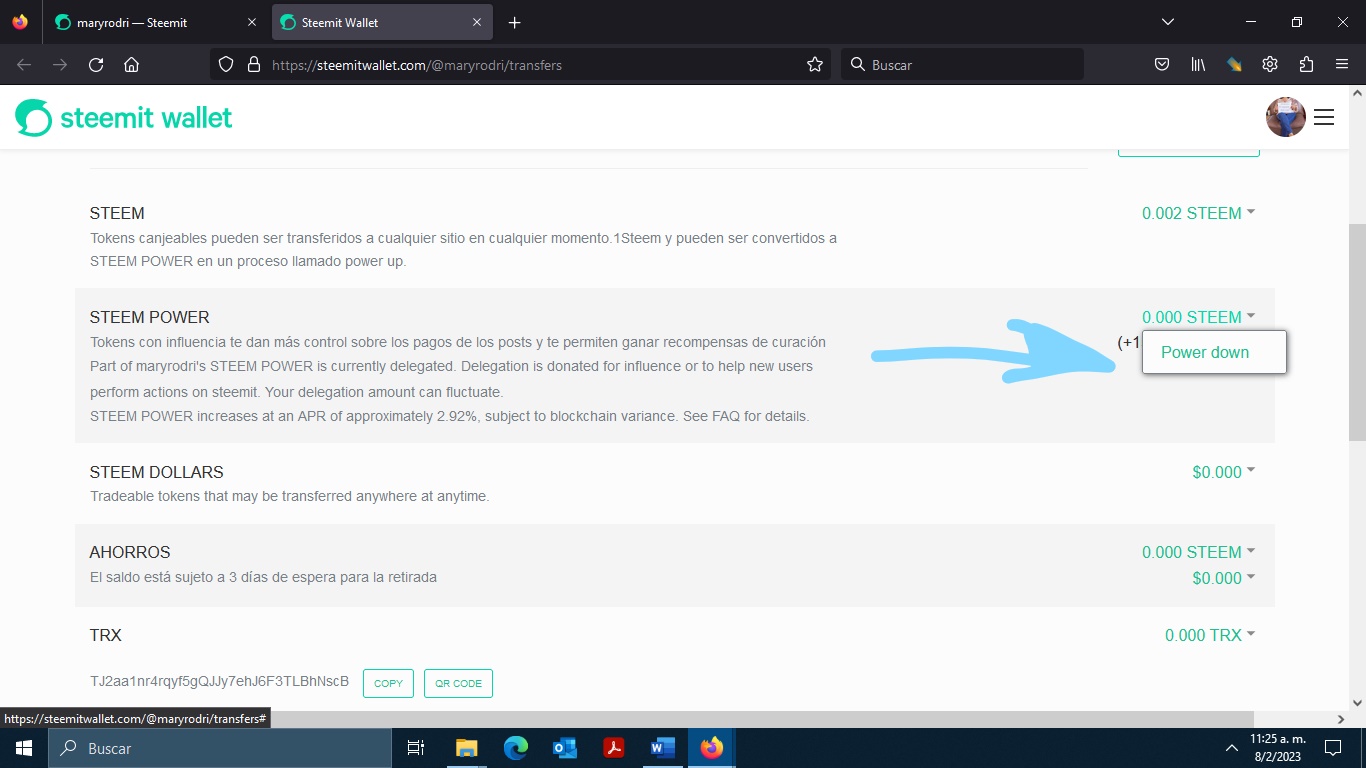Copy the TRX address with COPY button
Viewport: 1366px width, 768px height.
coord(388,683)
